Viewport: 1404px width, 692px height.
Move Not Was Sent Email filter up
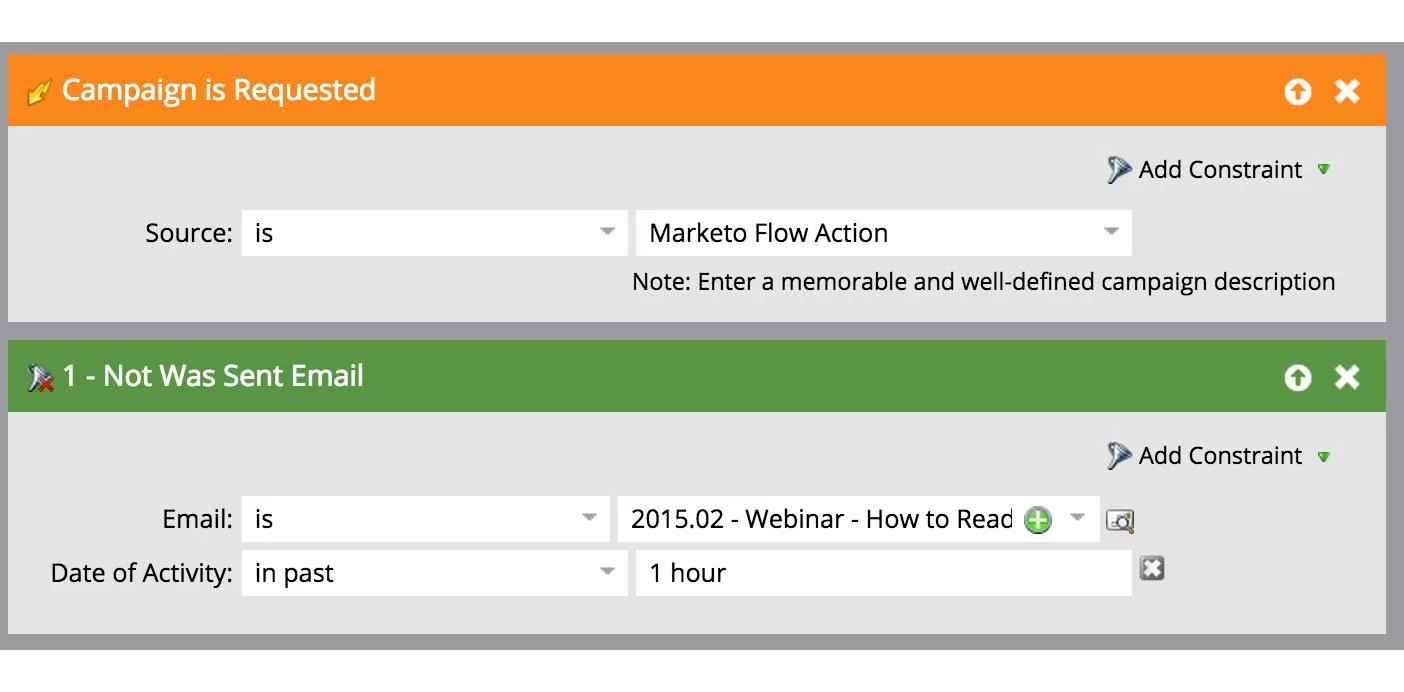[1298, 377]
